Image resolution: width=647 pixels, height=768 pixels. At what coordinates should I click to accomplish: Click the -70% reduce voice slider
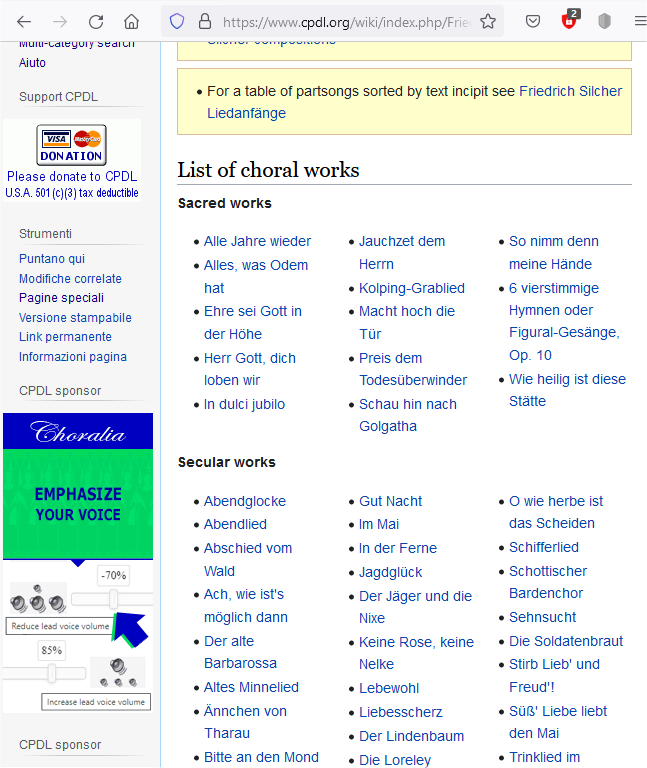click(x=113, y=599)
